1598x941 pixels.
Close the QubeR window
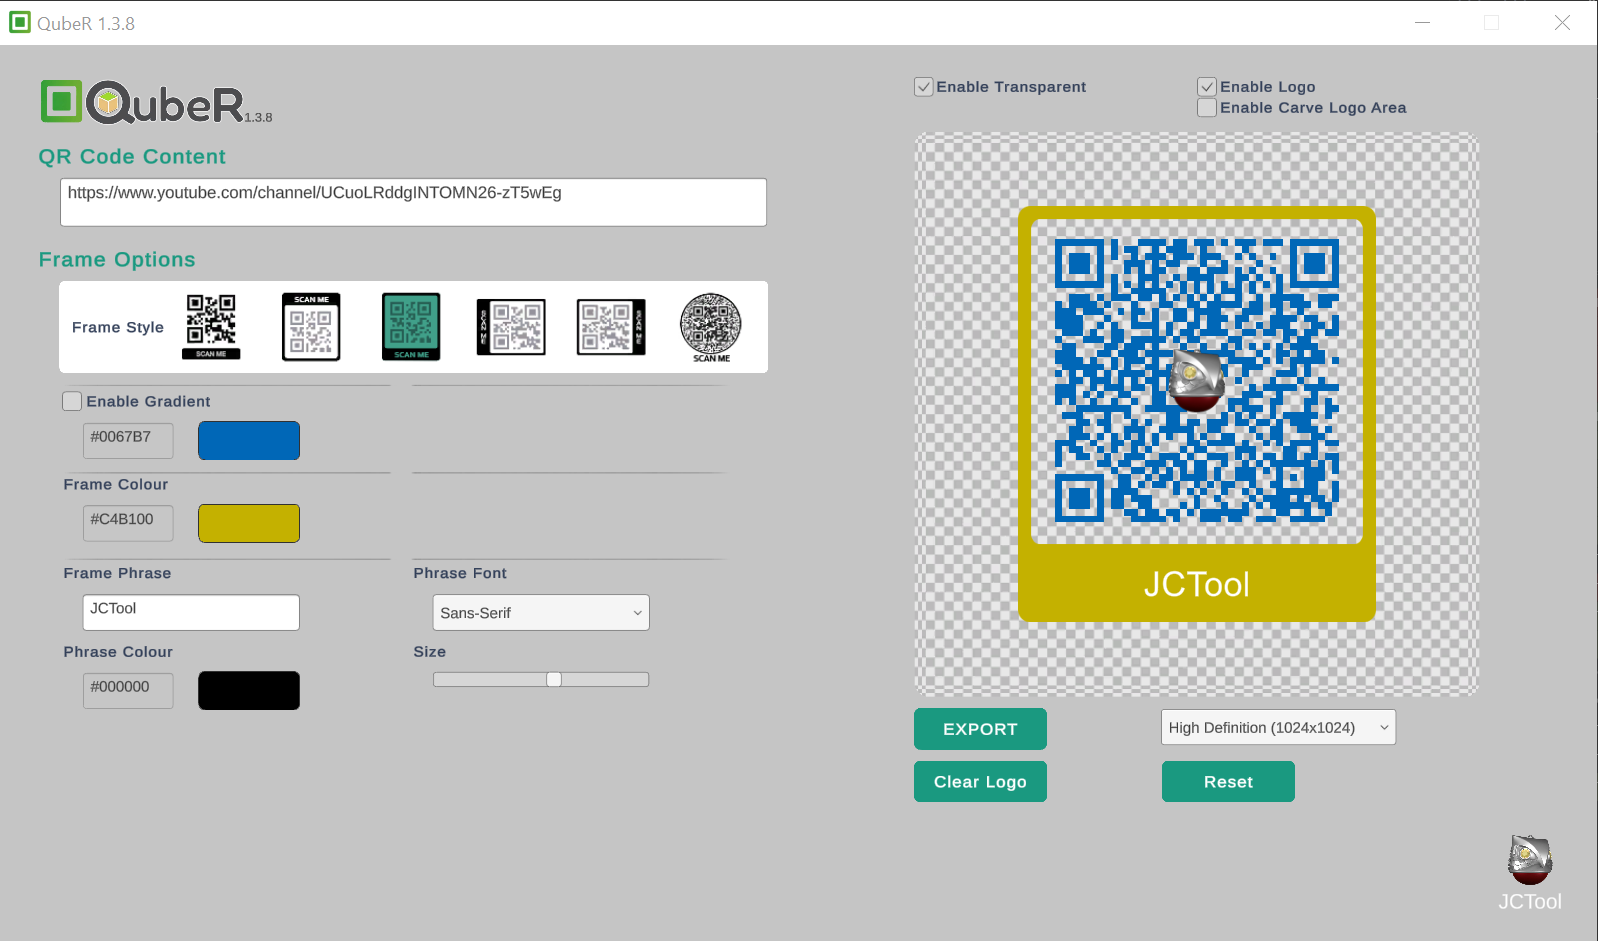pos(1562,22)
